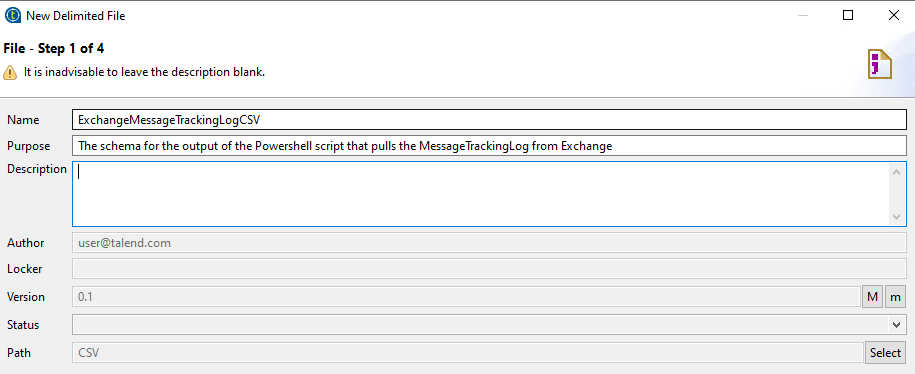Viewport: 915px width, 374px height.
Task: Minimize the New Delimited File window
Action: pyautogui.click(x=802, y=16)
